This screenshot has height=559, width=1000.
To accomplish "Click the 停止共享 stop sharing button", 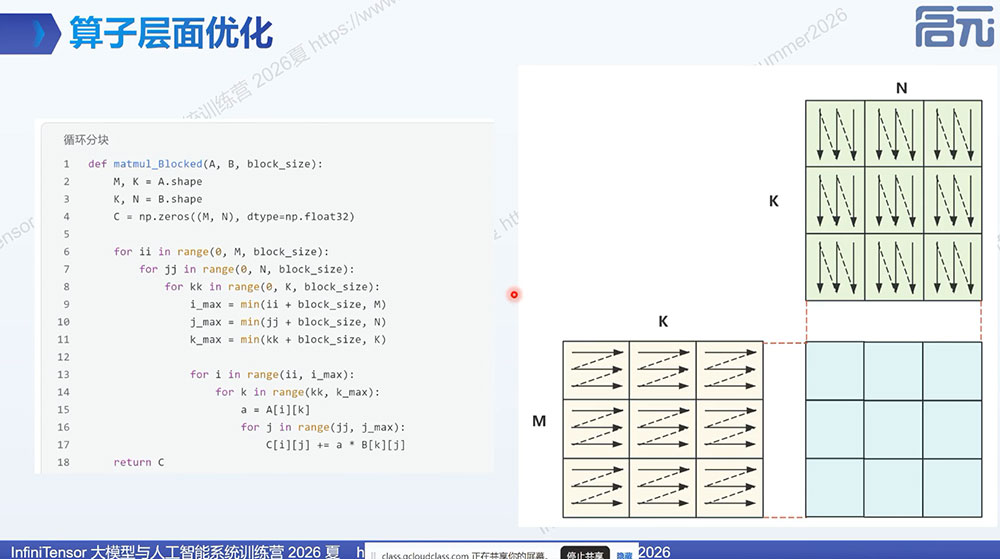I will 585,554.
